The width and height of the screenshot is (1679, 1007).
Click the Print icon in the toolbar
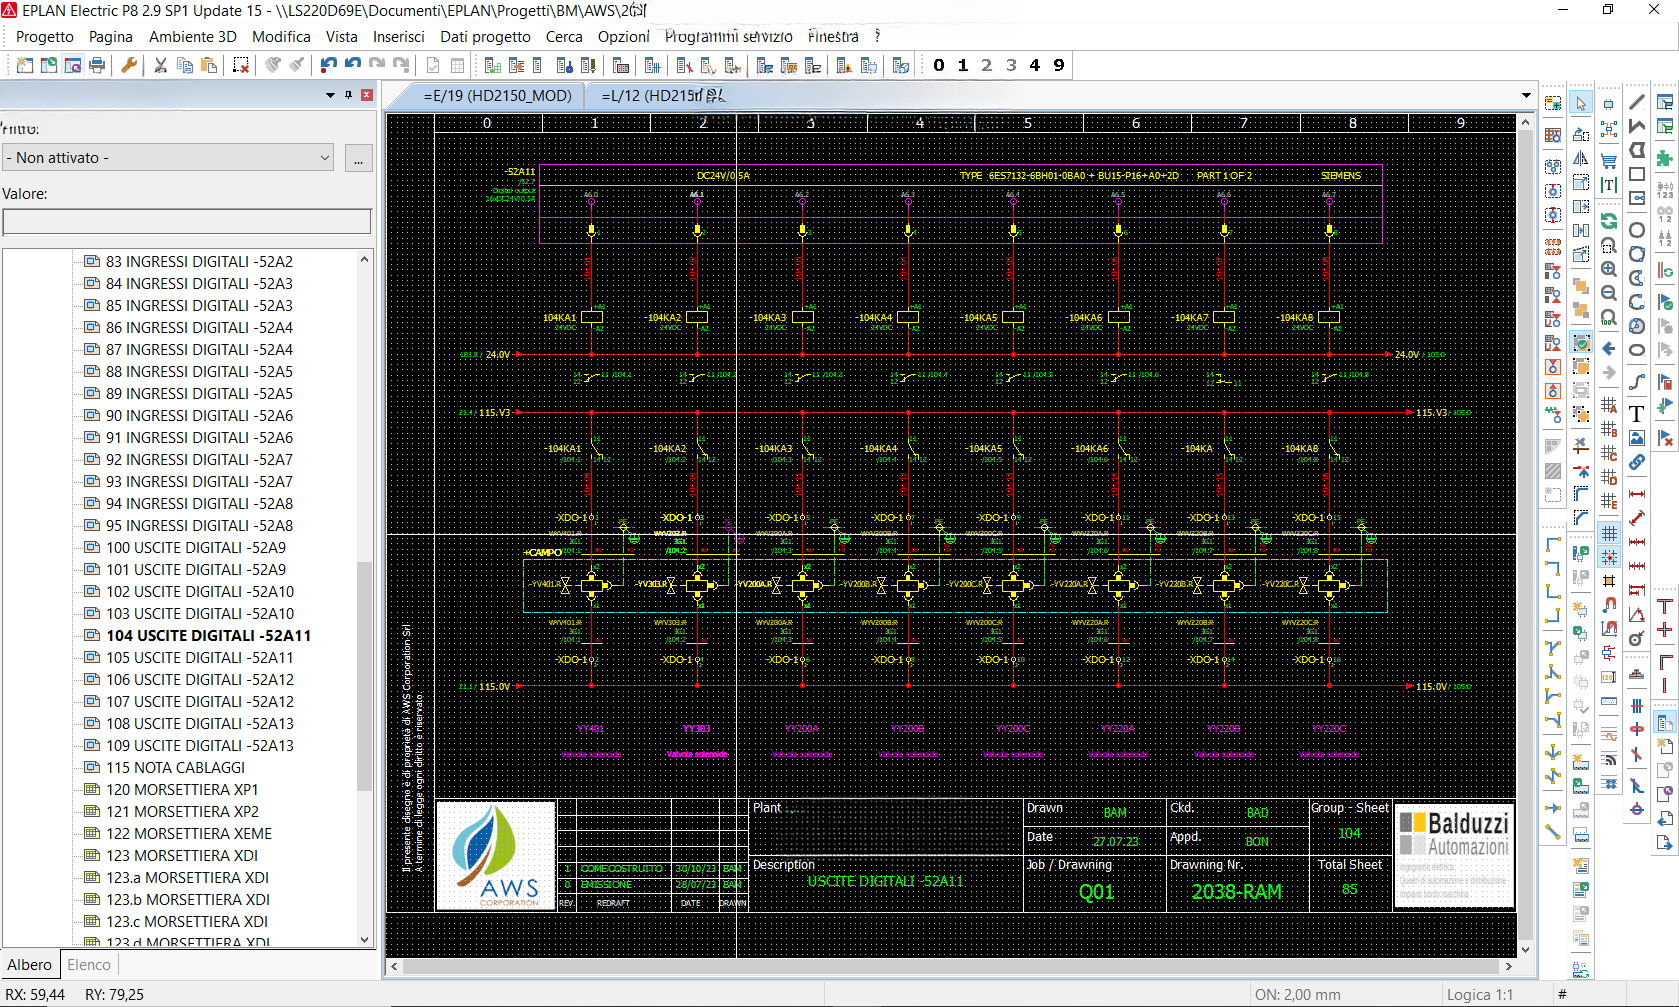(x=97, y=65)
